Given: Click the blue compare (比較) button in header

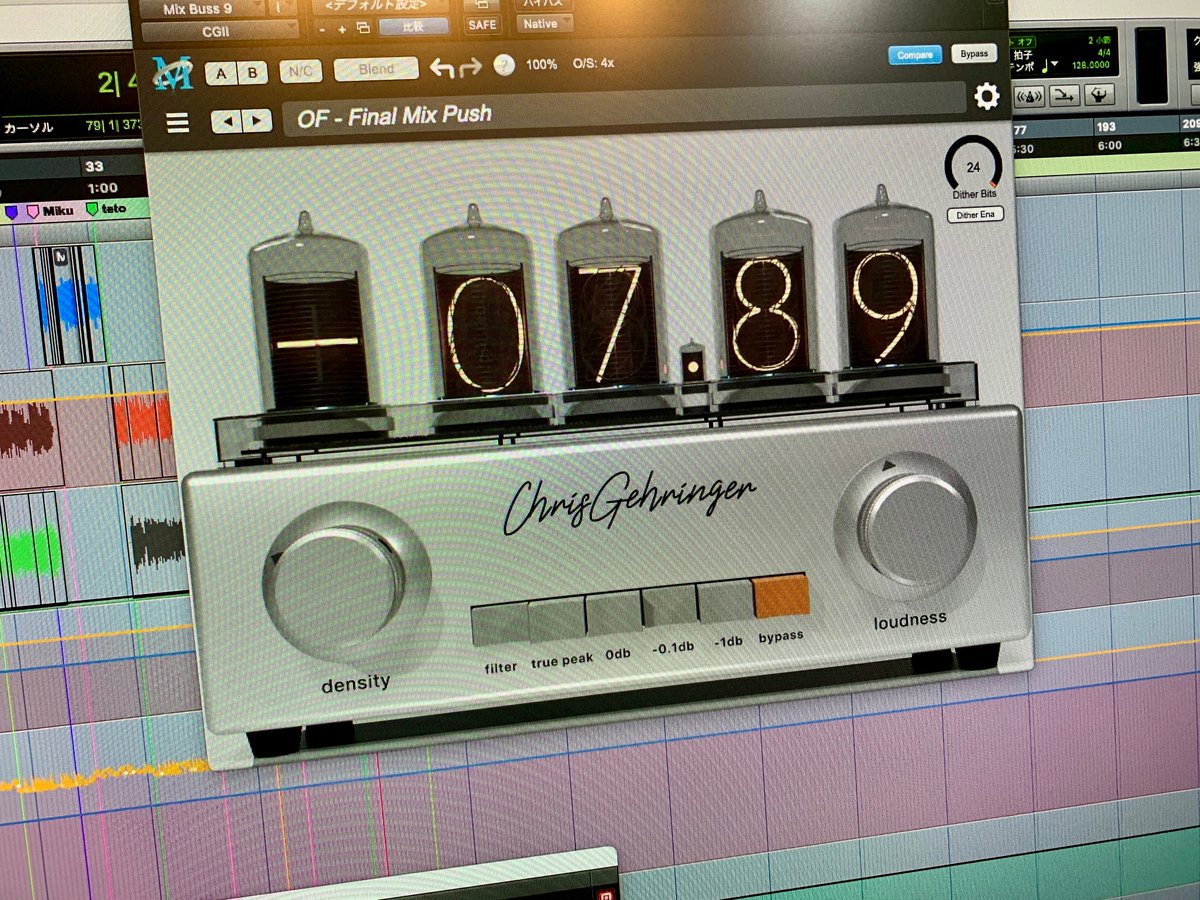Looking at the screenshot, I should tap(414, 26).
